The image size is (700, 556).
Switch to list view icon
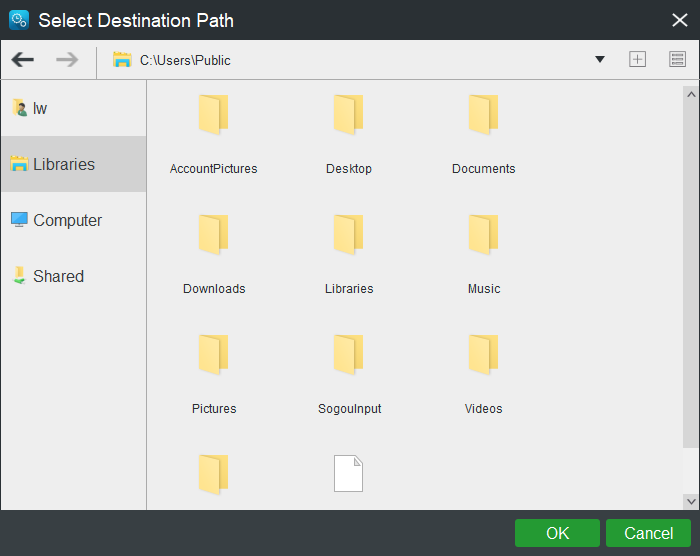677,60
